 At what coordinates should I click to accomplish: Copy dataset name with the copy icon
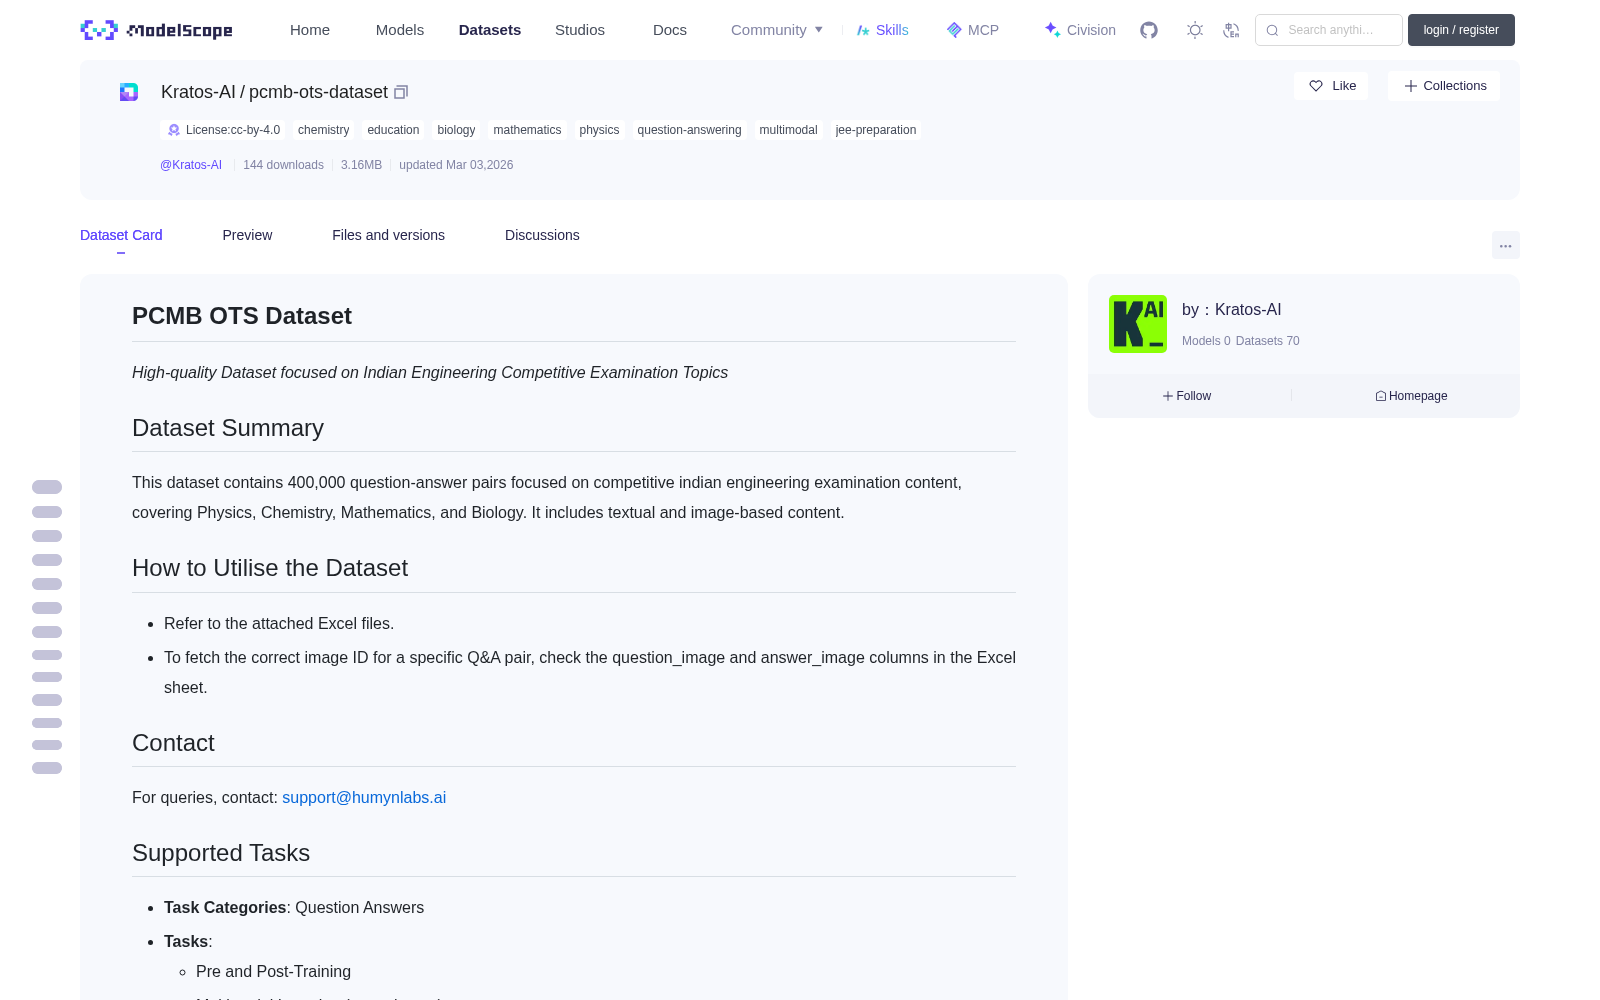click(x=401, y=92)
